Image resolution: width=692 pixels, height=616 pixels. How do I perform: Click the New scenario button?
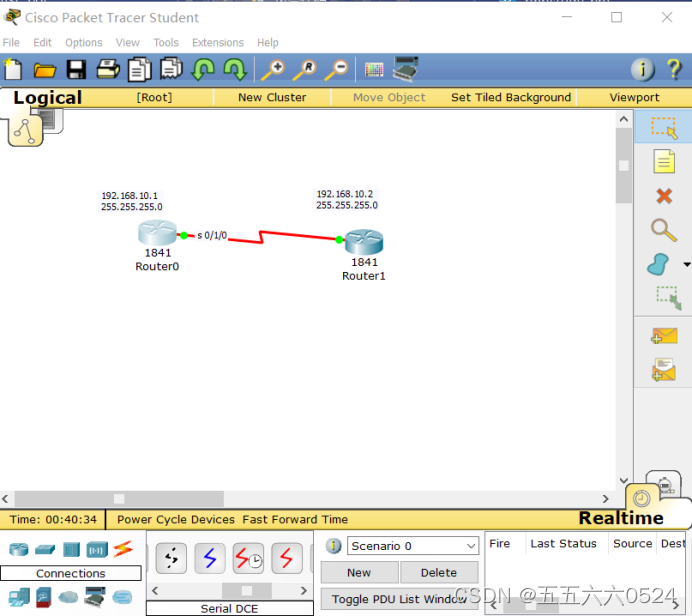[x=359, y=572]
